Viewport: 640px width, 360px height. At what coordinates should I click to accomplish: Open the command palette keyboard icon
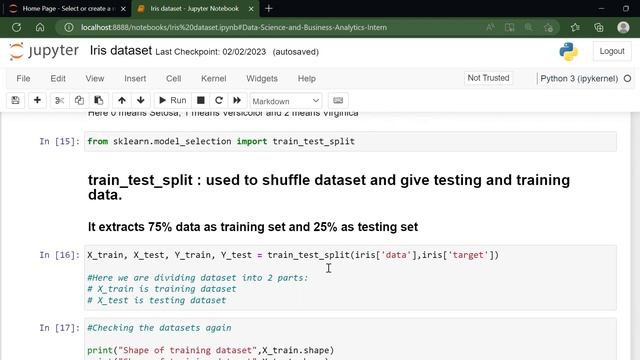(x=338, y=100)
